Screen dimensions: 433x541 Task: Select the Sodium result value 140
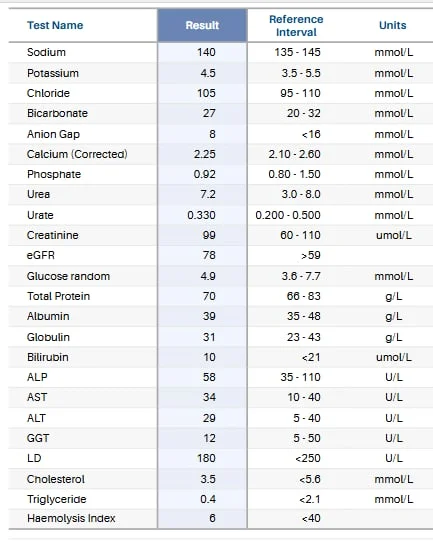click(206, 52)
